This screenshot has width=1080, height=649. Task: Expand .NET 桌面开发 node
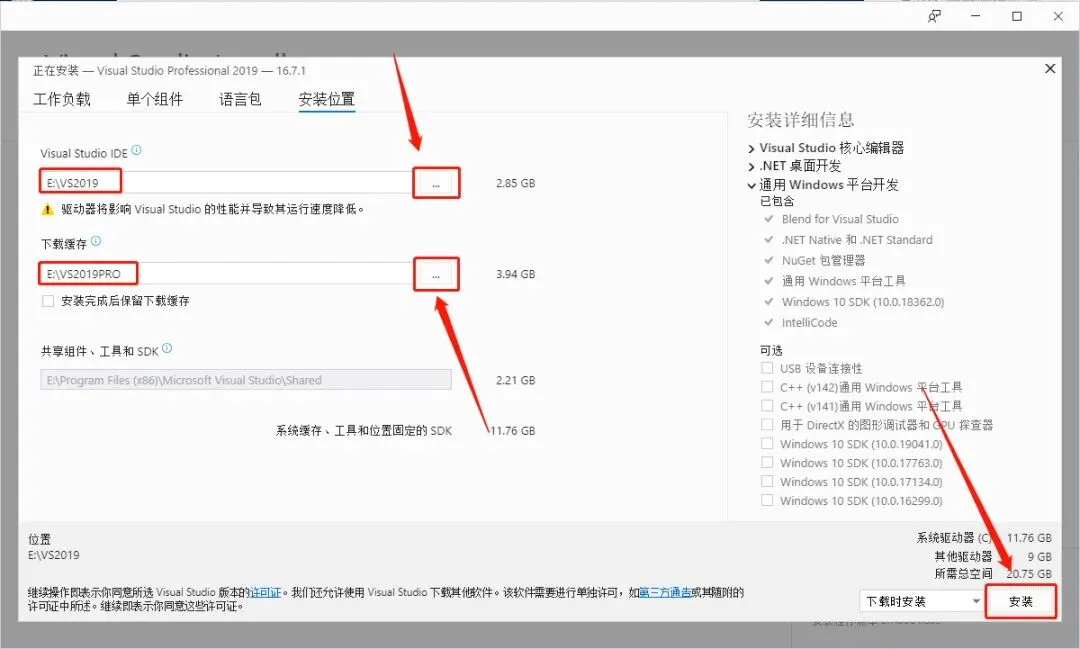coord(751,166)
